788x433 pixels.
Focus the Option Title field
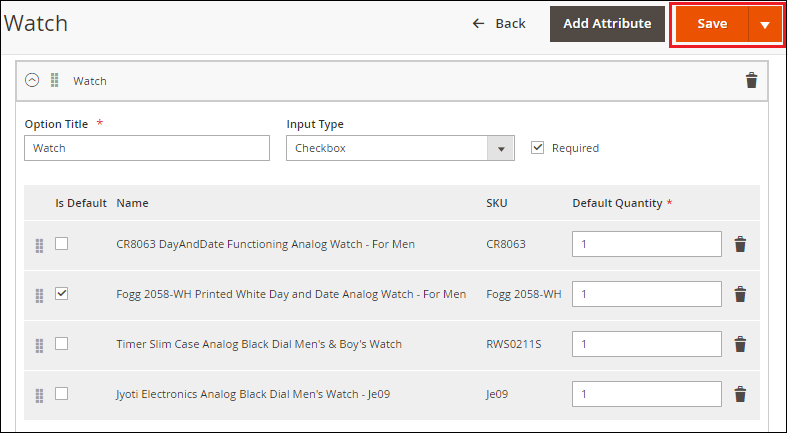point(147,148)
